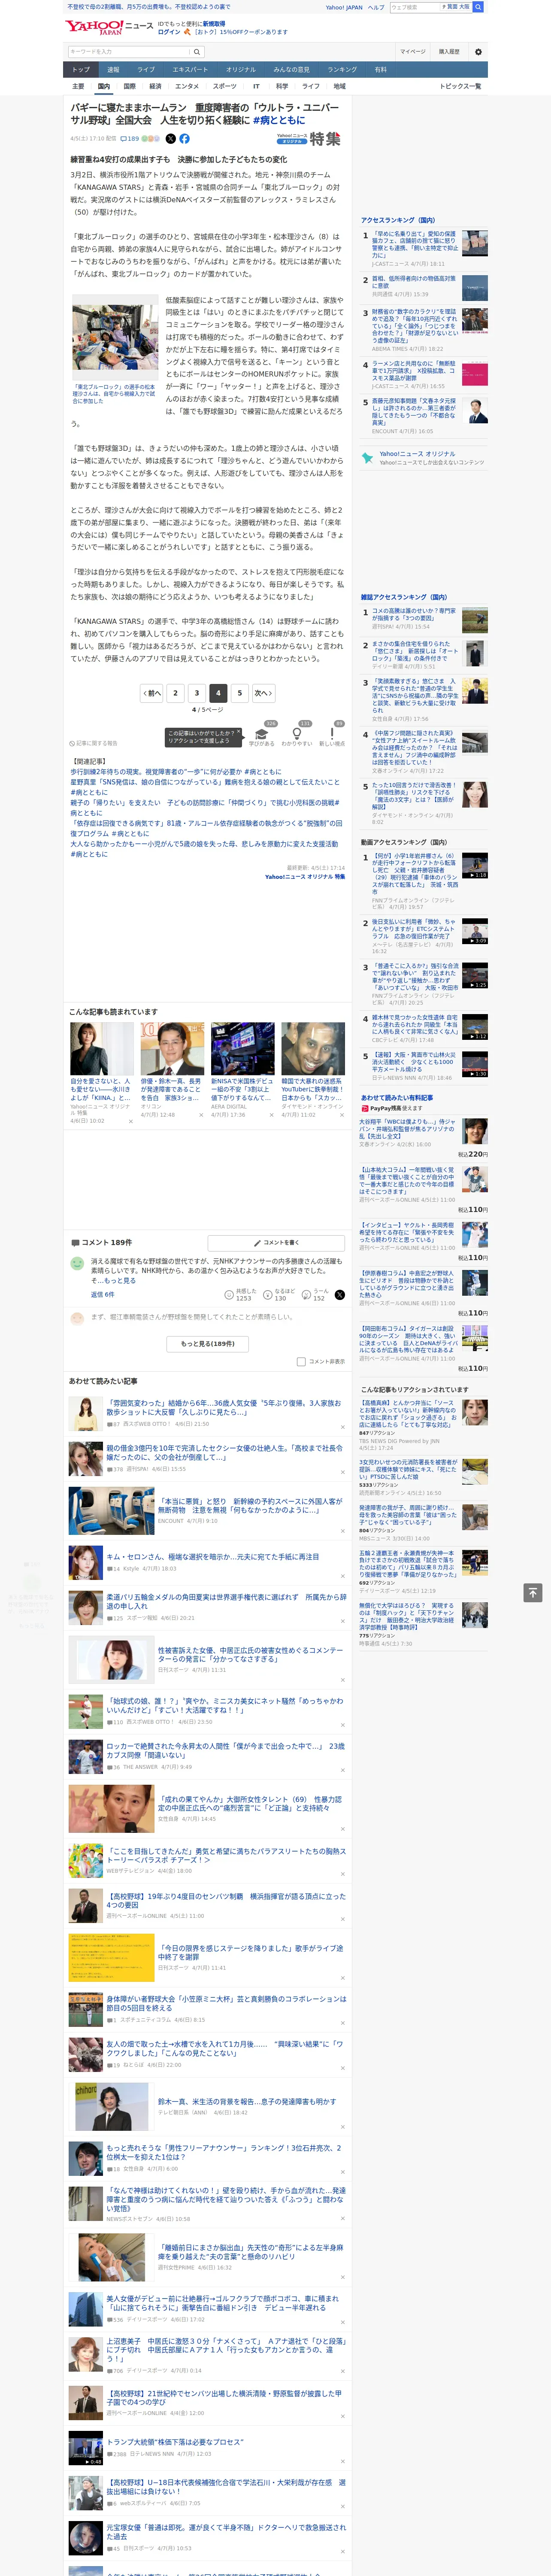Click the green commenter avatar icon

(x=77, y=1264)
